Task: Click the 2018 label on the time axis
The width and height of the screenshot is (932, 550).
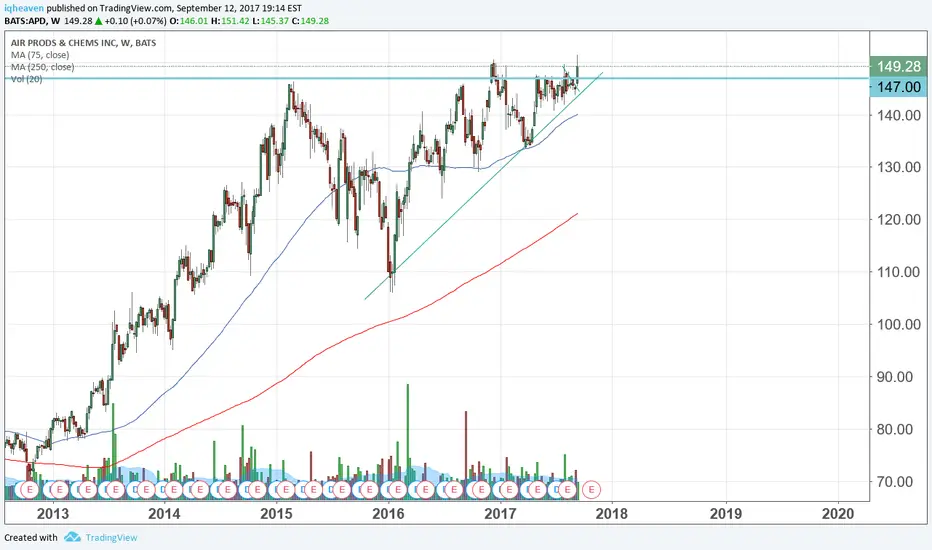Action: [612, 513]
